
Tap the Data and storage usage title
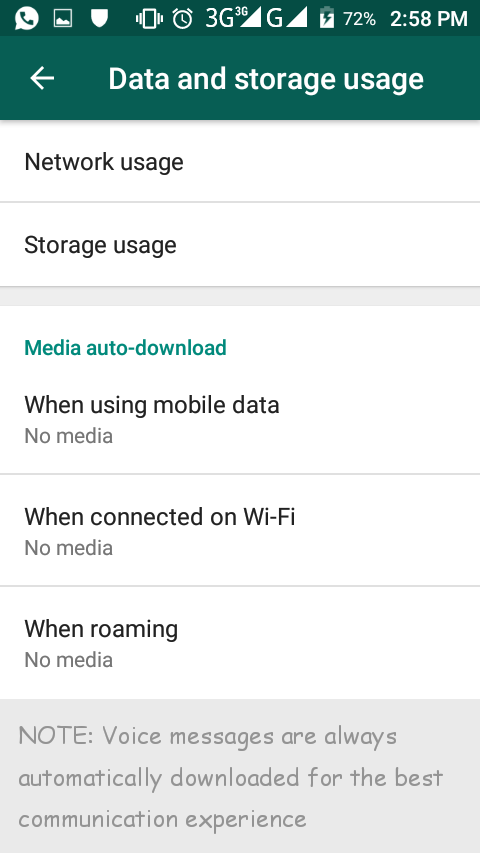(x=266, y=80)
